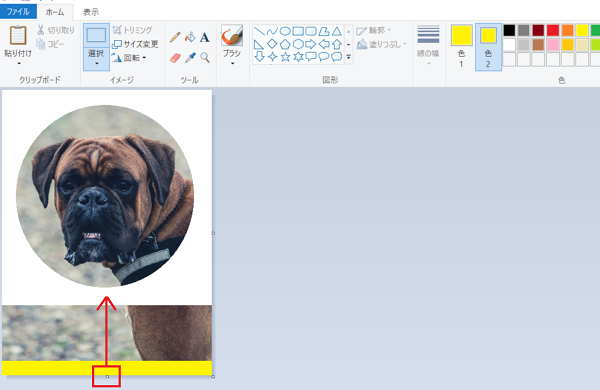Select the Pentagon shape
The width and height of the screenshot is (600, 390).
pos(285,44)
